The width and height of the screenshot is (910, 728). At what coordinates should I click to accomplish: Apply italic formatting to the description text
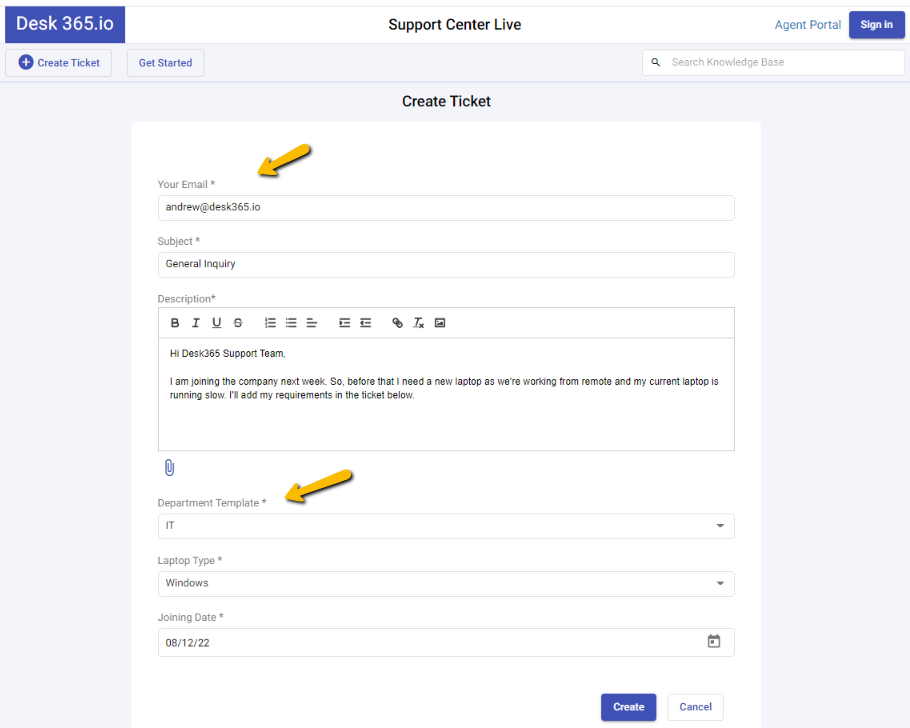196,322
